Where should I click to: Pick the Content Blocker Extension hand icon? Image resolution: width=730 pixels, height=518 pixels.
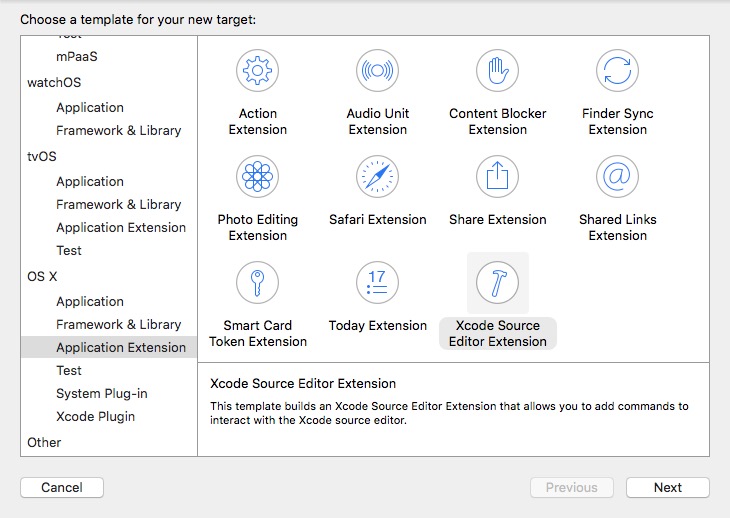[x=497, y=71]
